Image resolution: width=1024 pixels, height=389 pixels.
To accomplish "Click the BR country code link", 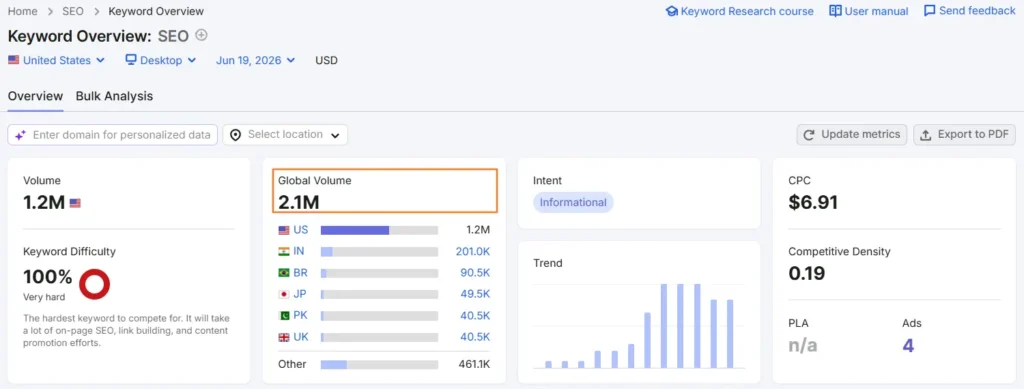I will click(300, 273).
